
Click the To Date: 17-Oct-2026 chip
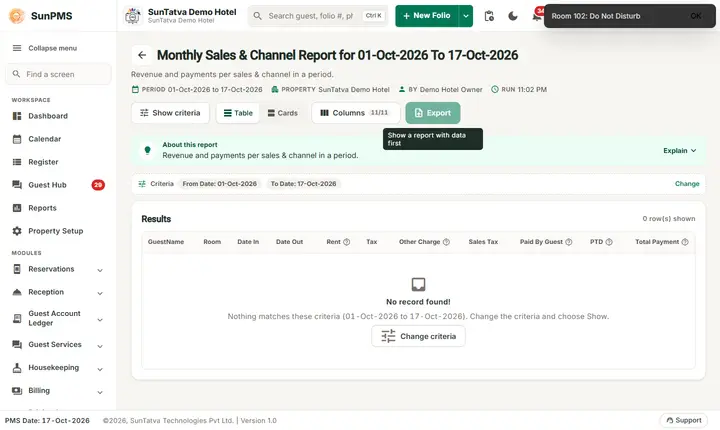point(303,184)
